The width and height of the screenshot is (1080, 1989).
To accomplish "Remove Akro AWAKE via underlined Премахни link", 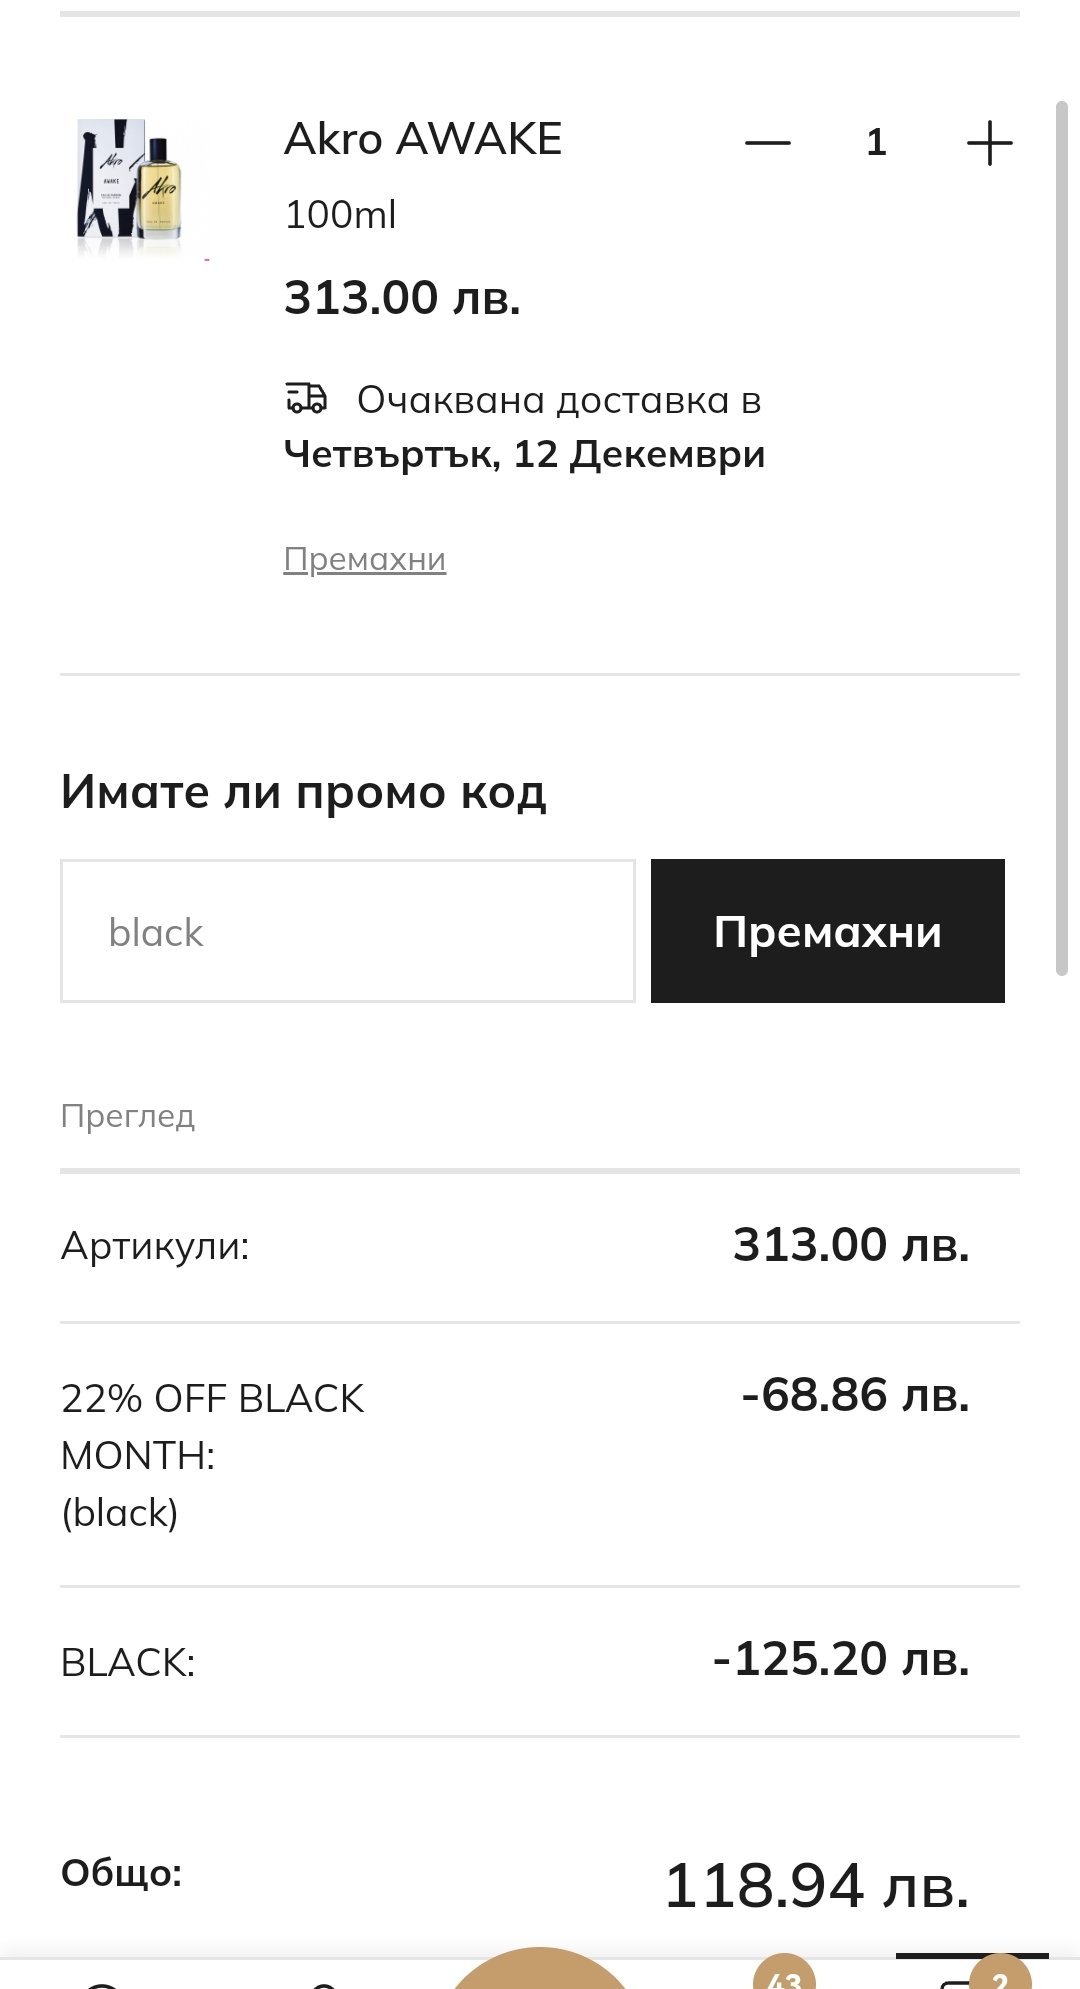I will pyautogui.click(x=365, y=559).
